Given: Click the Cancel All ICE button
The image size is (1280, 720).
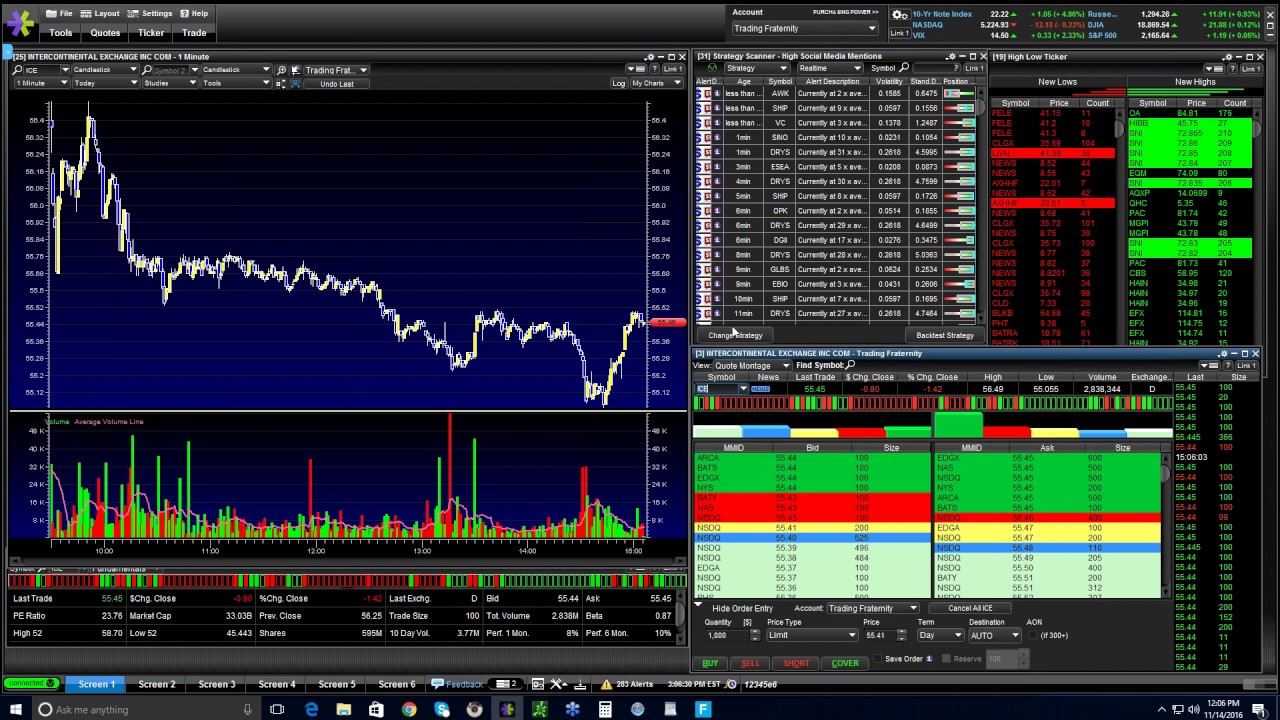Looking at the screenshot, I should tap(970, 608).
